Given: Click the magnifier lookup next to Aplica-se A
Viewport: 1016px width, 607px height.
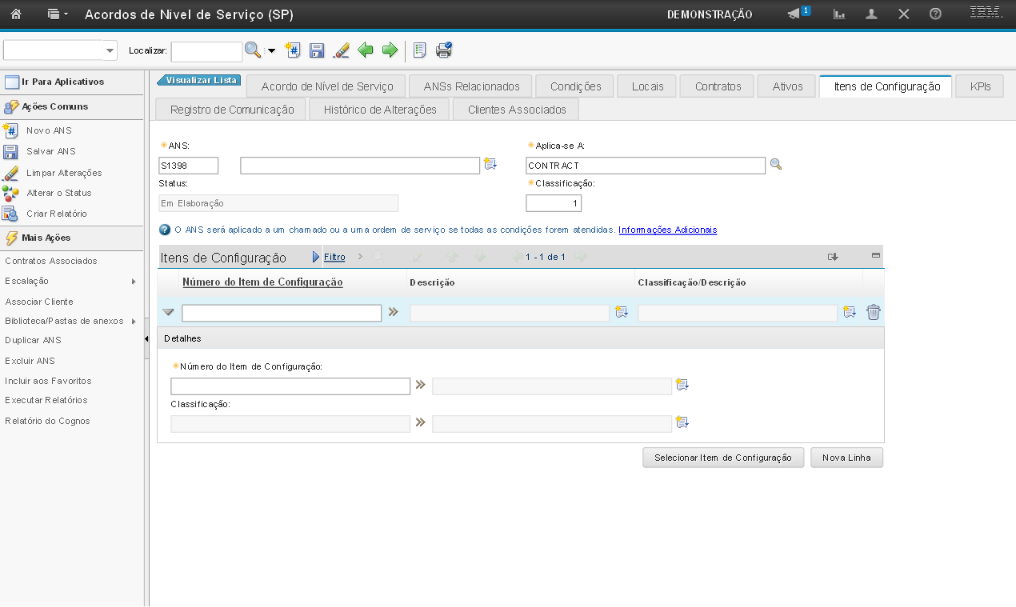Looking at the screenshot, I should 775,165.
